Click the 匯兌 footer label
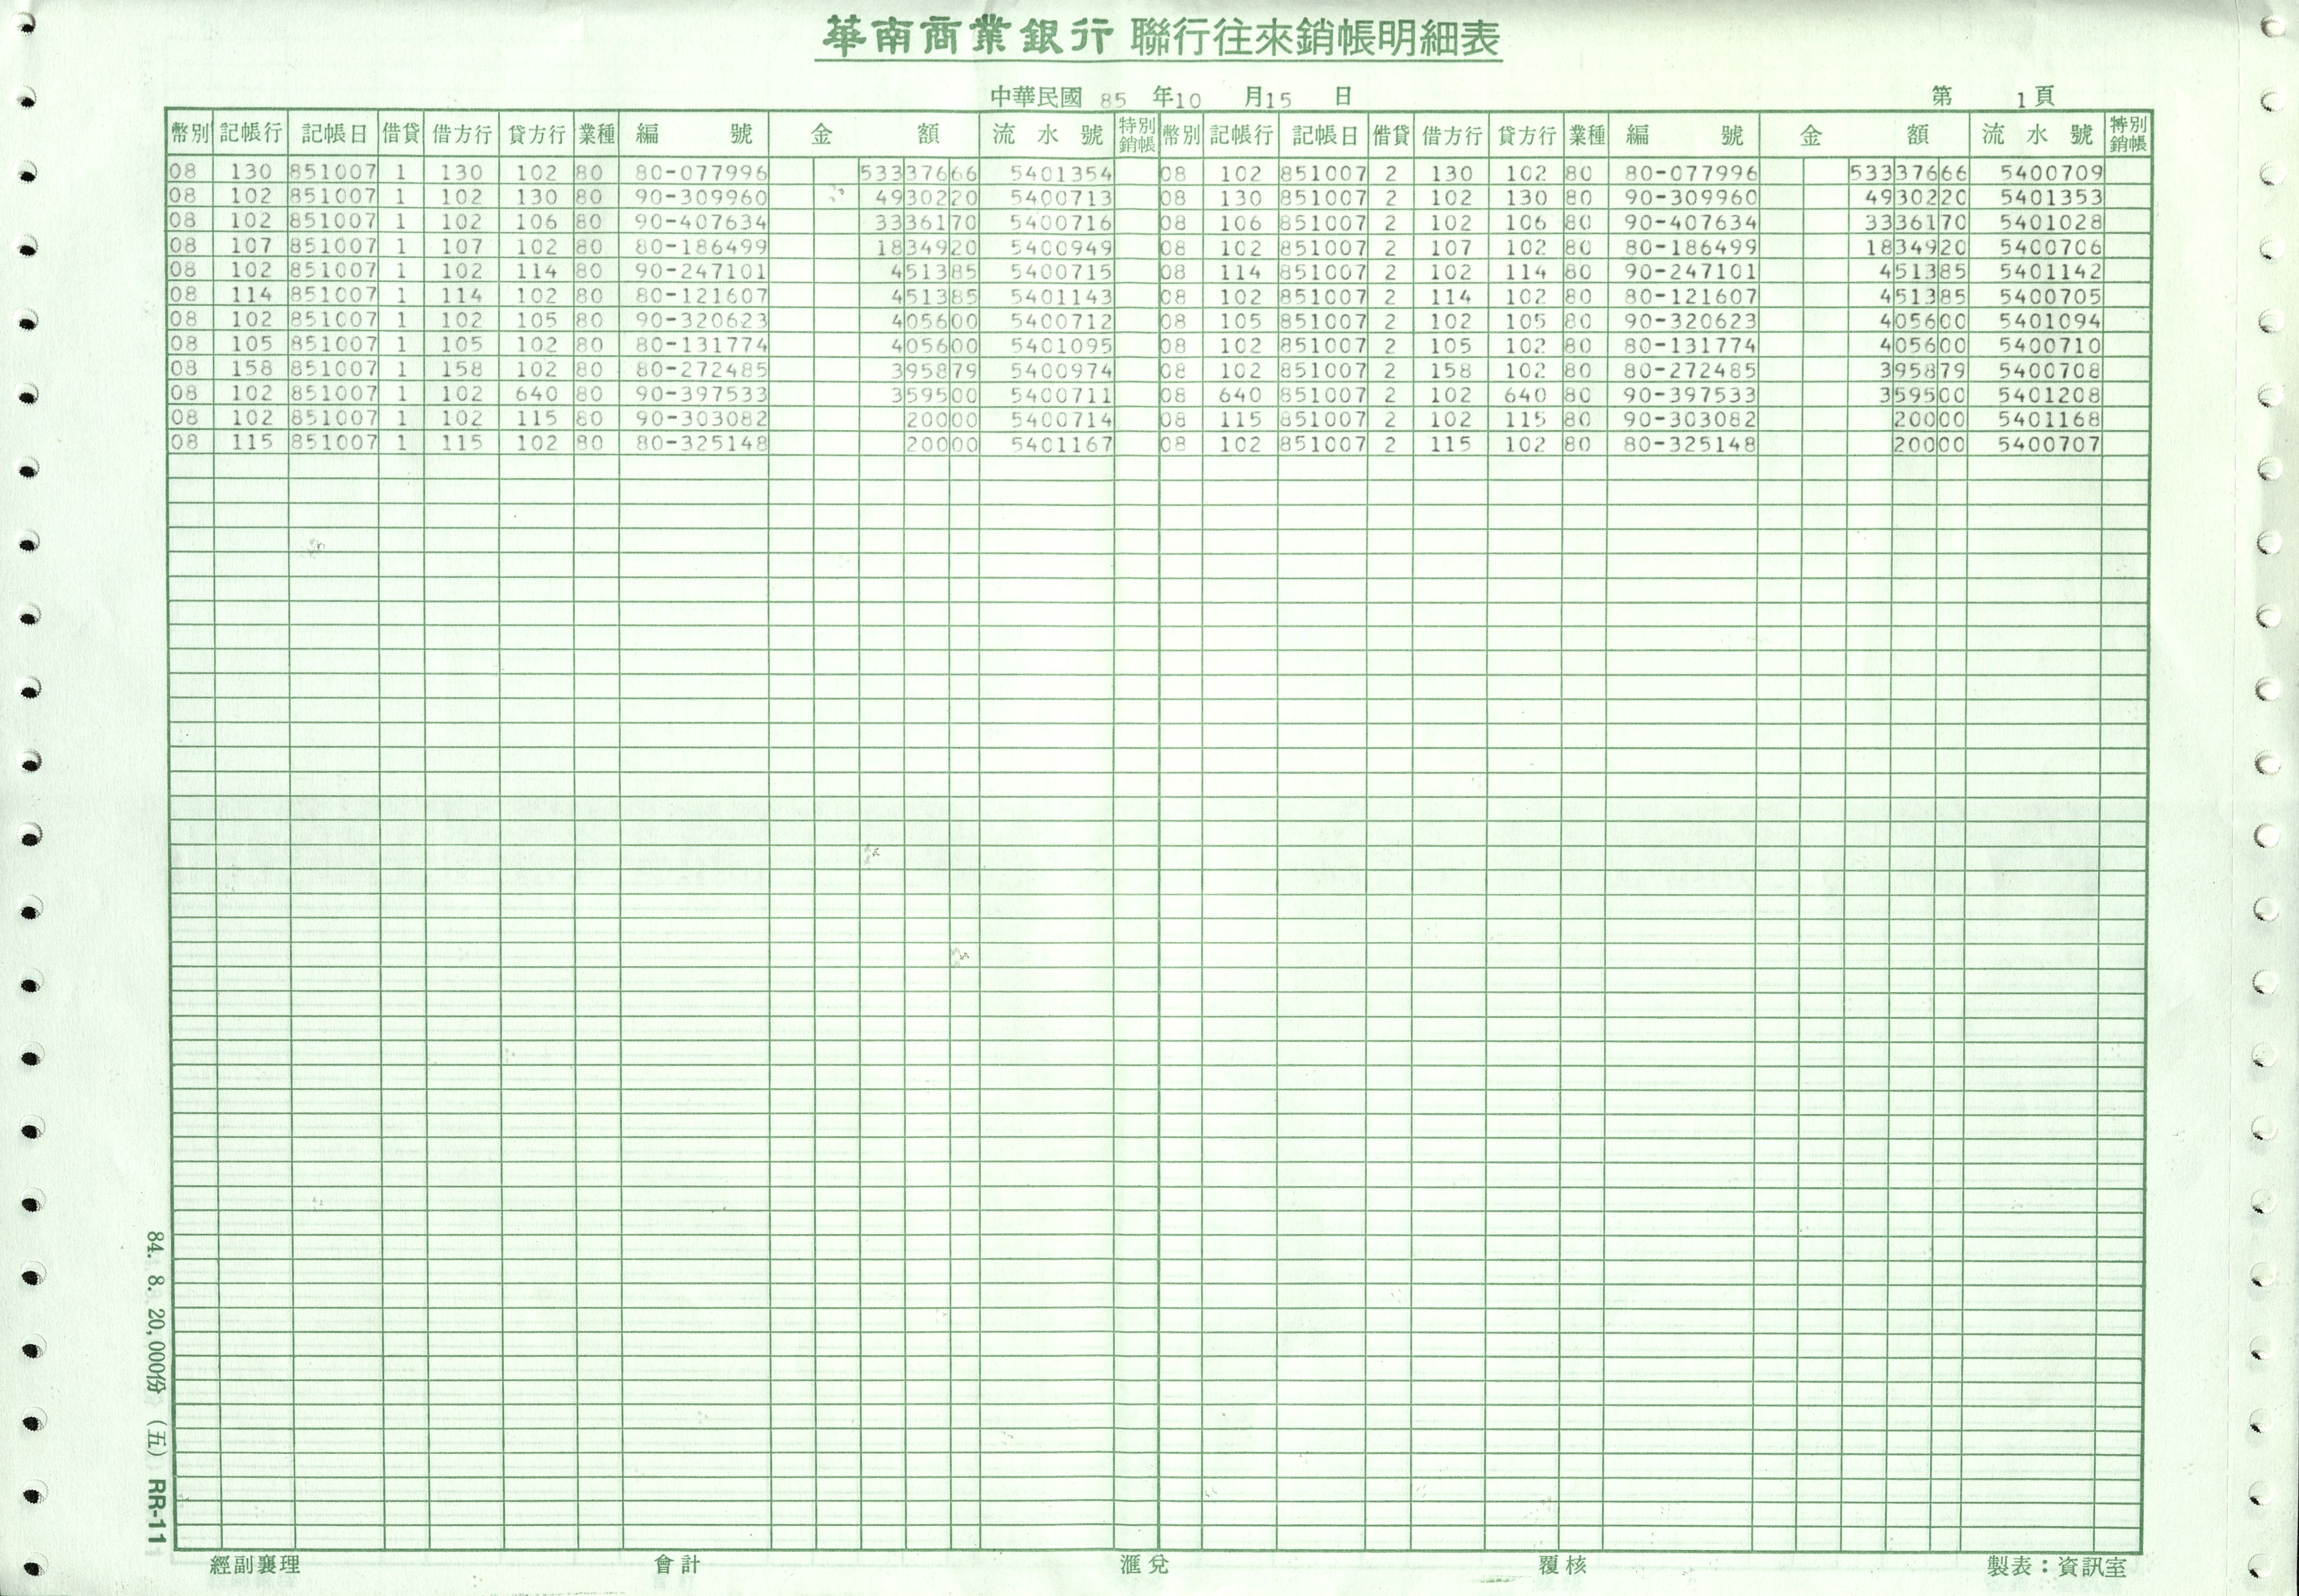This screenshot has width=2299, height=1596. point(1144,1565)
